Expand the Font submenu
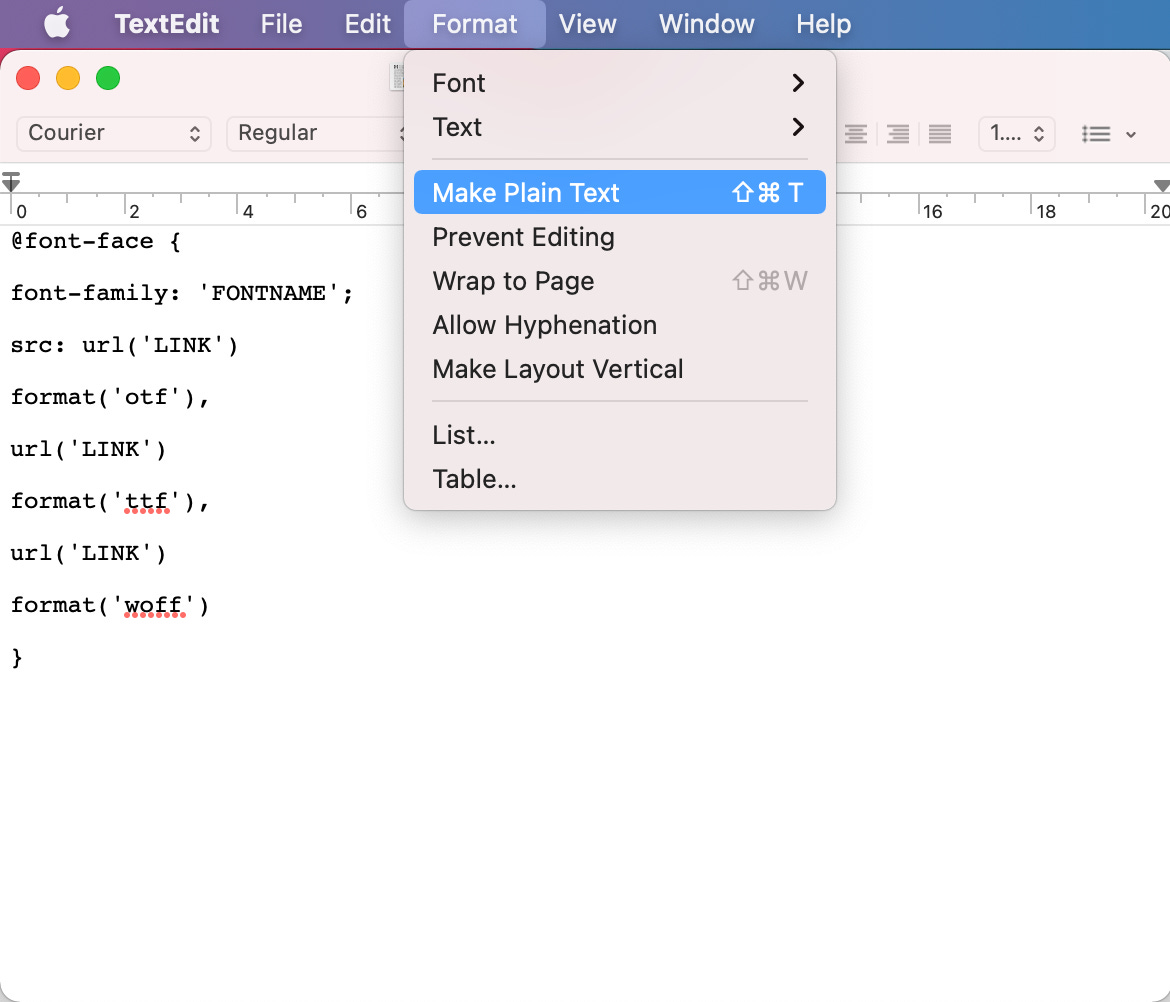 pos(619,83)
